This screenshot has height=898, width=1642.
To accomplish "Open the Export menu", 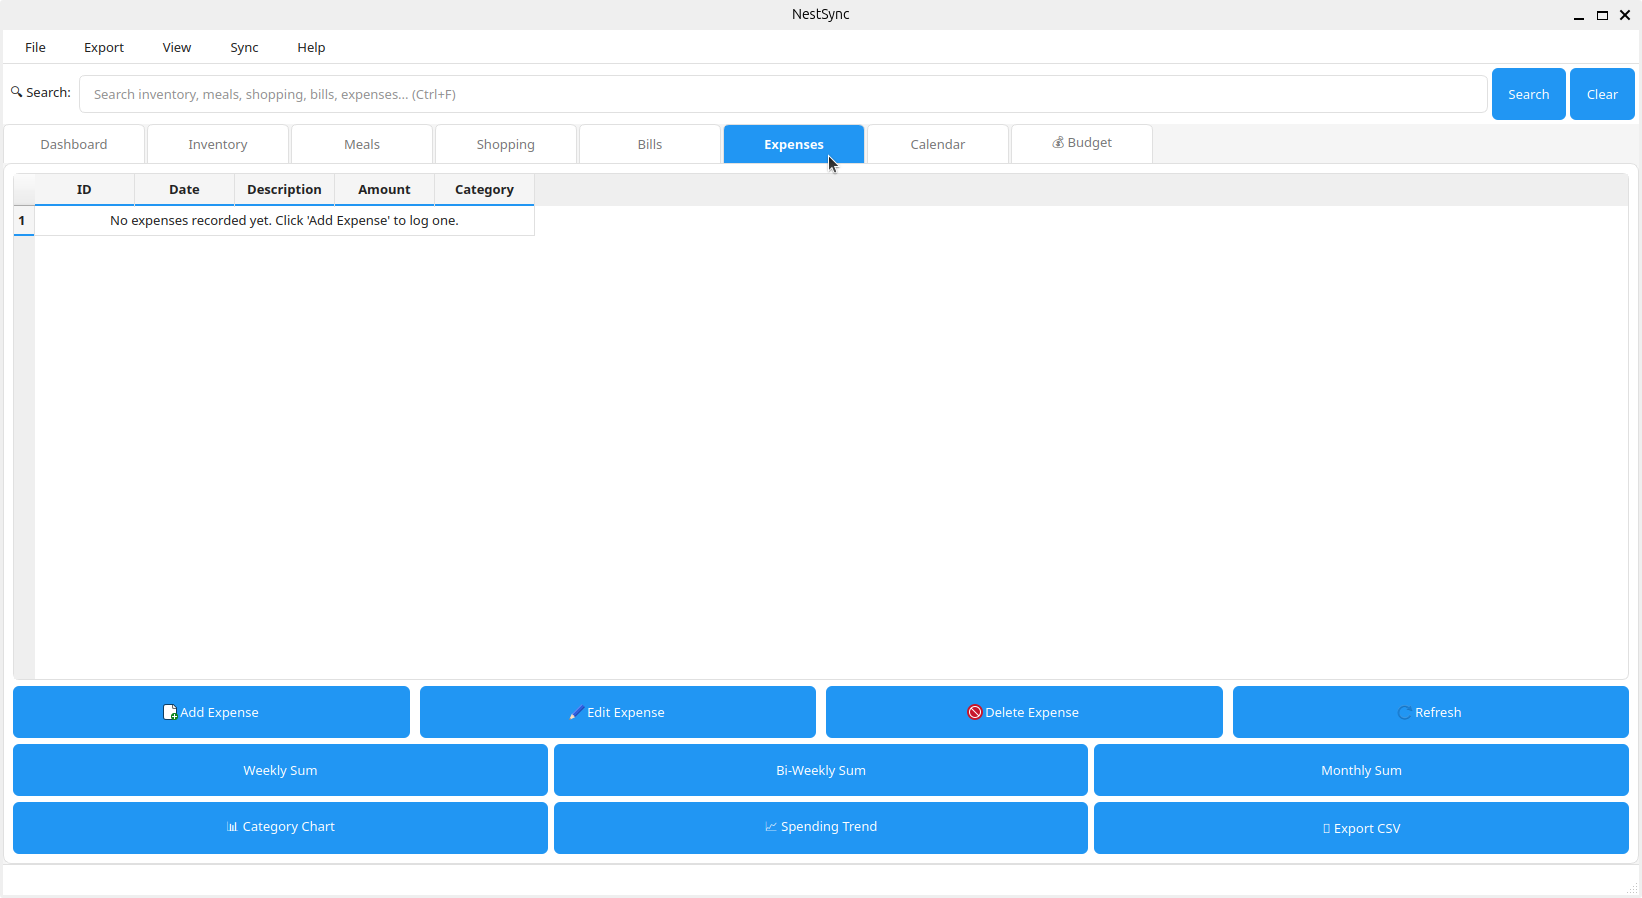I will point(104,47).
